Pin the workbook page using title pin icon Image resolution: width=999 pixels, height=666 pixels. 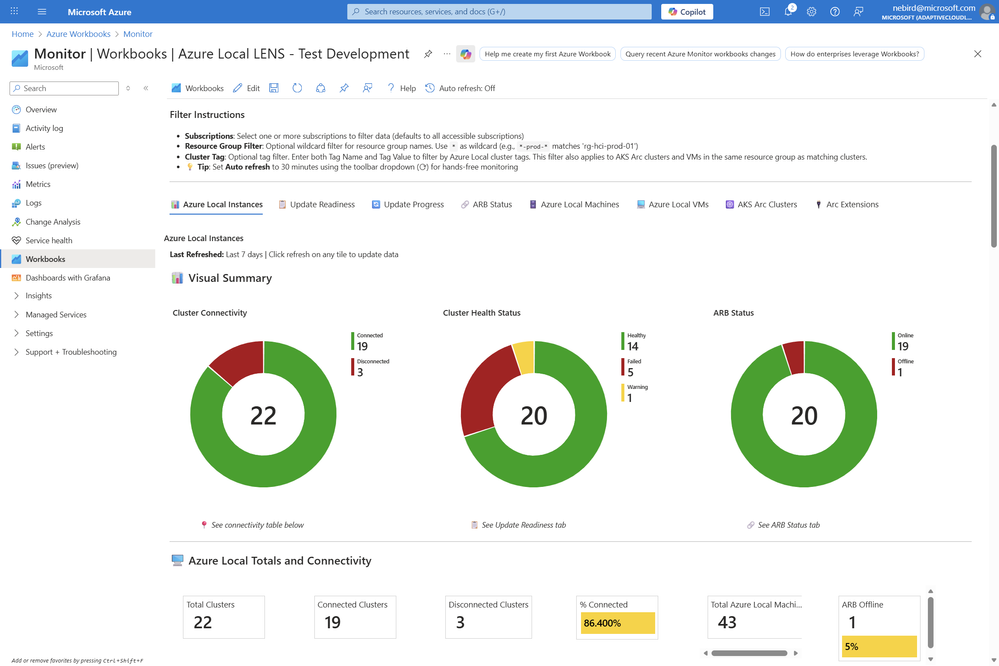(428, 54)
